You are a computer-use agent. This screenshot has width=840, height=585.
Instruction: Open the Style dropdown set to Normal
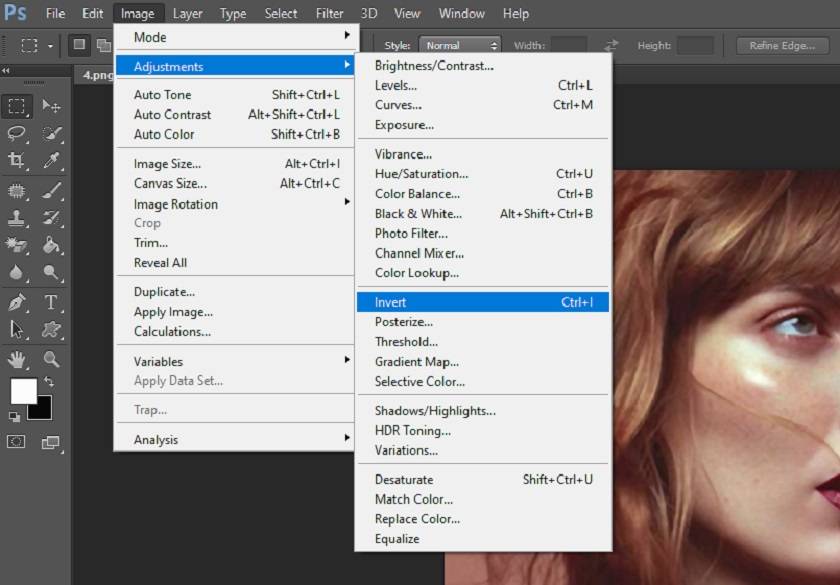(x=459, y=46)
